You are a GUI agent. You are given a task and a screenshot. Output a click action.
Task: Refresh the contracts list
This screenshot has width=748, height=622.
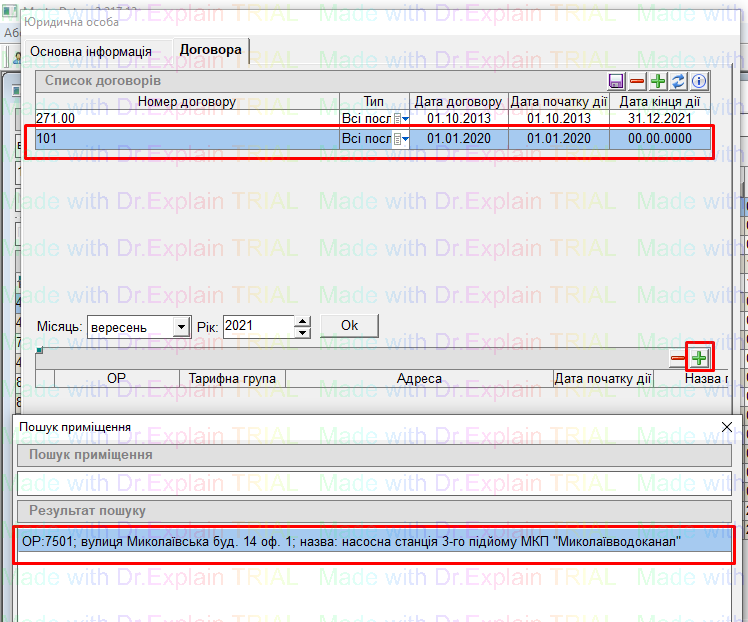(x=678, y=82)
